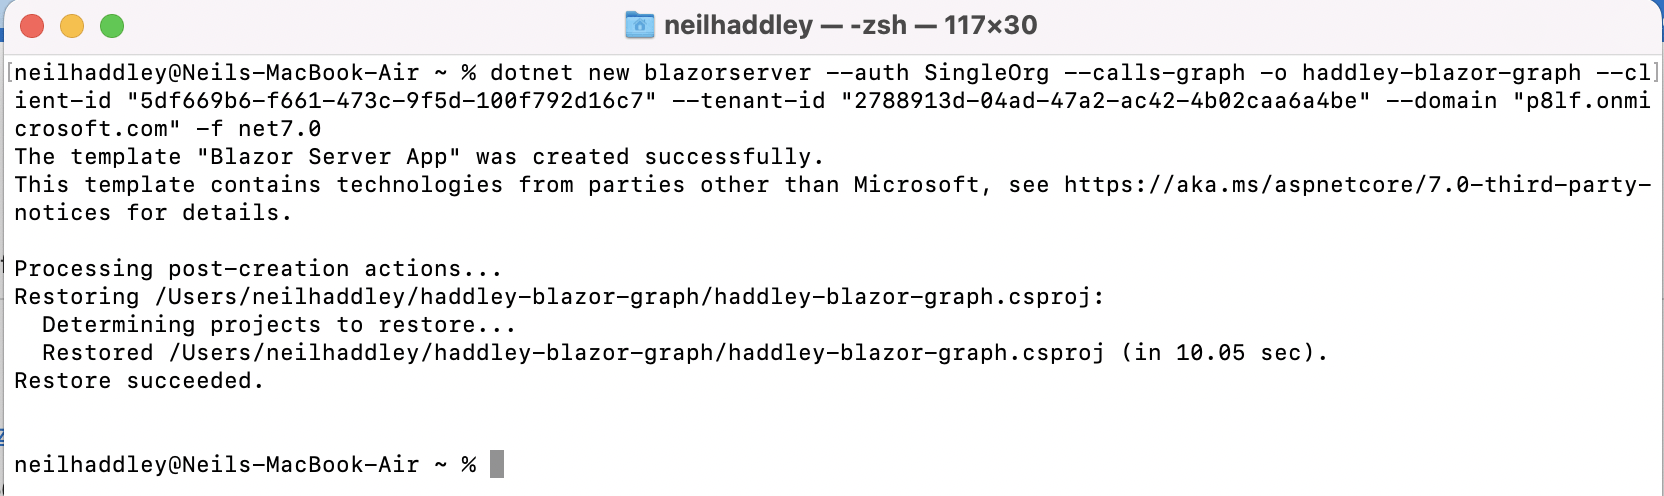This screenshot has height=496, width=1664.
Task: Click the home folder icon in title bar
Action: 639,25
